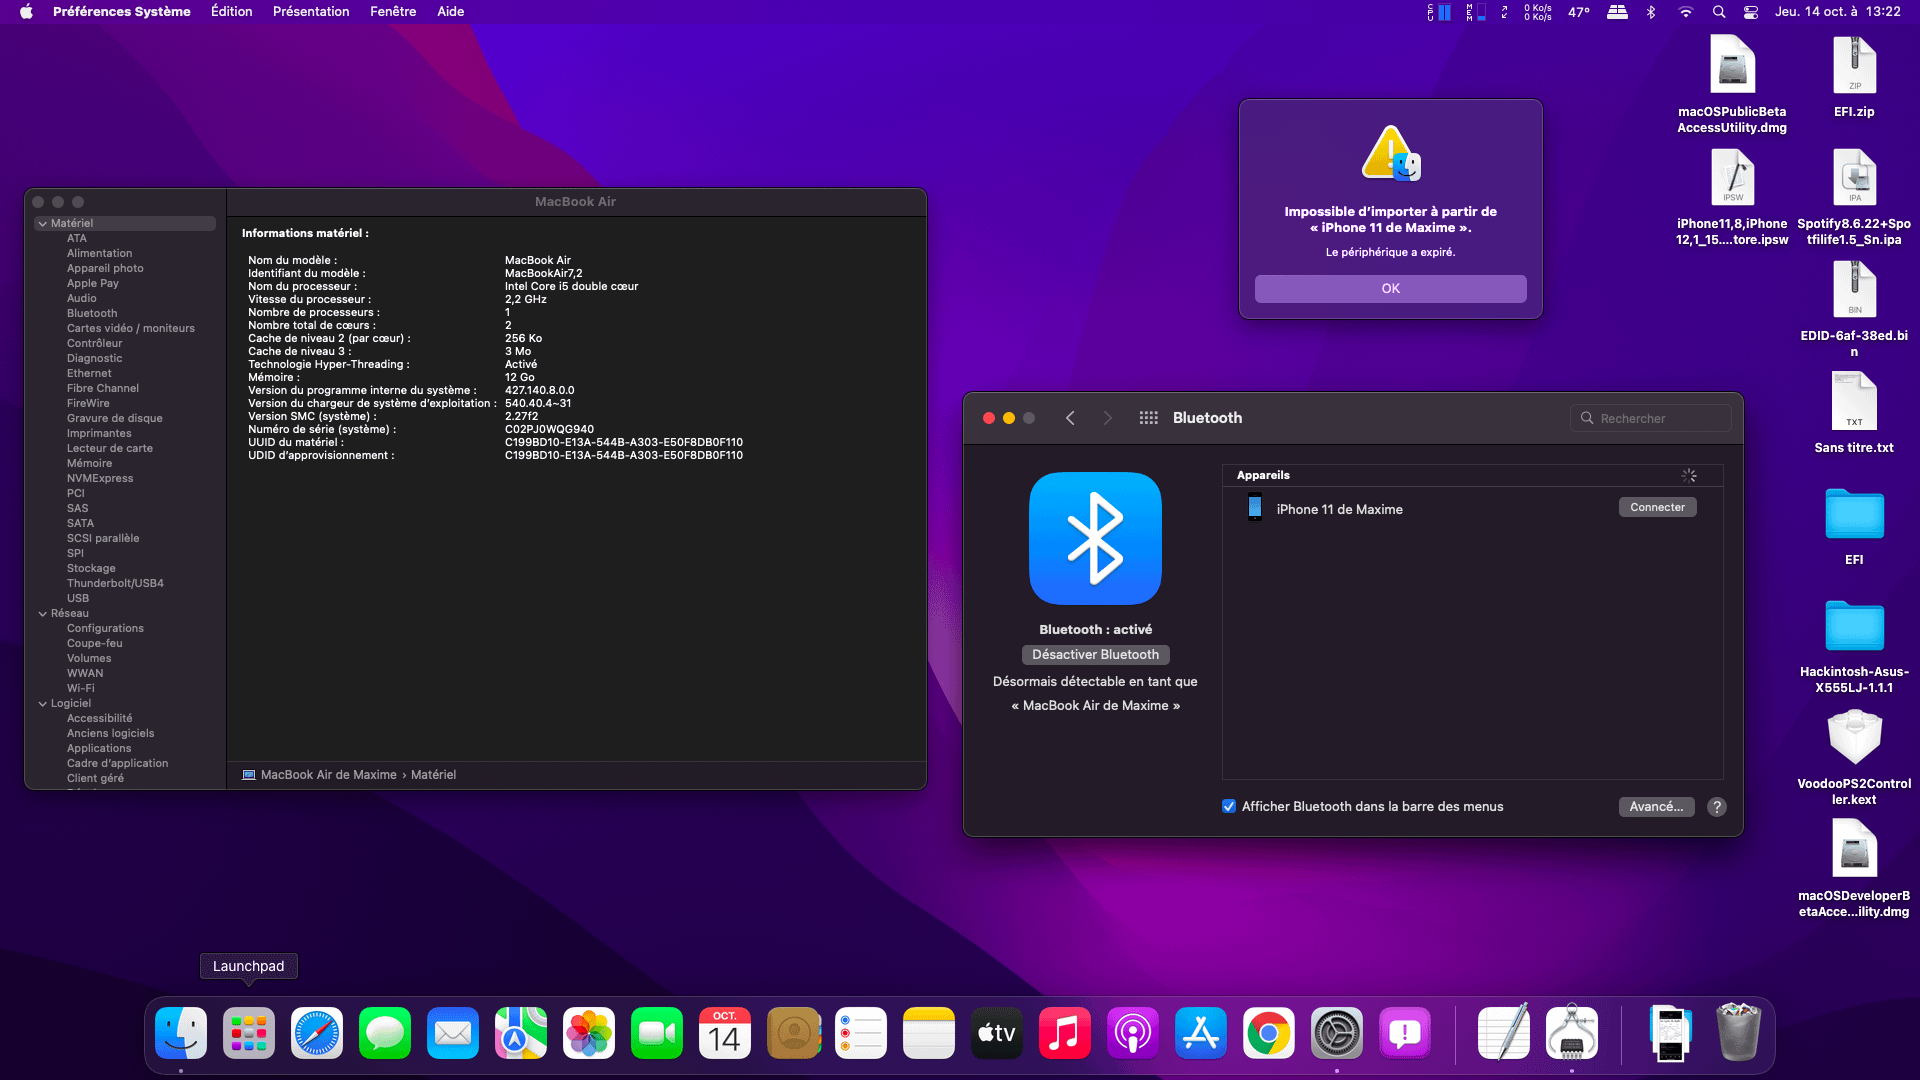Select VoodooPS2Controller.kext on desktop
Image resolution: width=1920 pixels, height=1080 pixels.
(x=1854, y=756)
